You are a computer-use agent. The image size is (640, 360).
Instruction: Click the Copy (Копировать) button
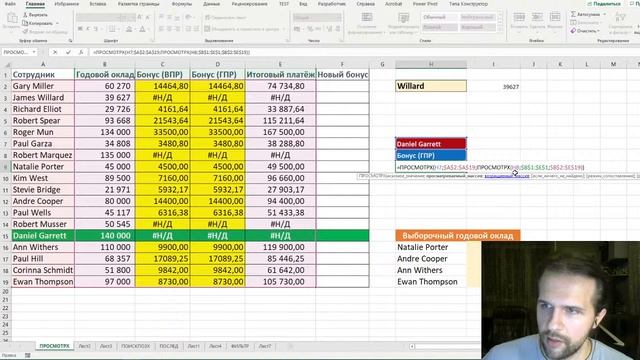click(37, 23)
